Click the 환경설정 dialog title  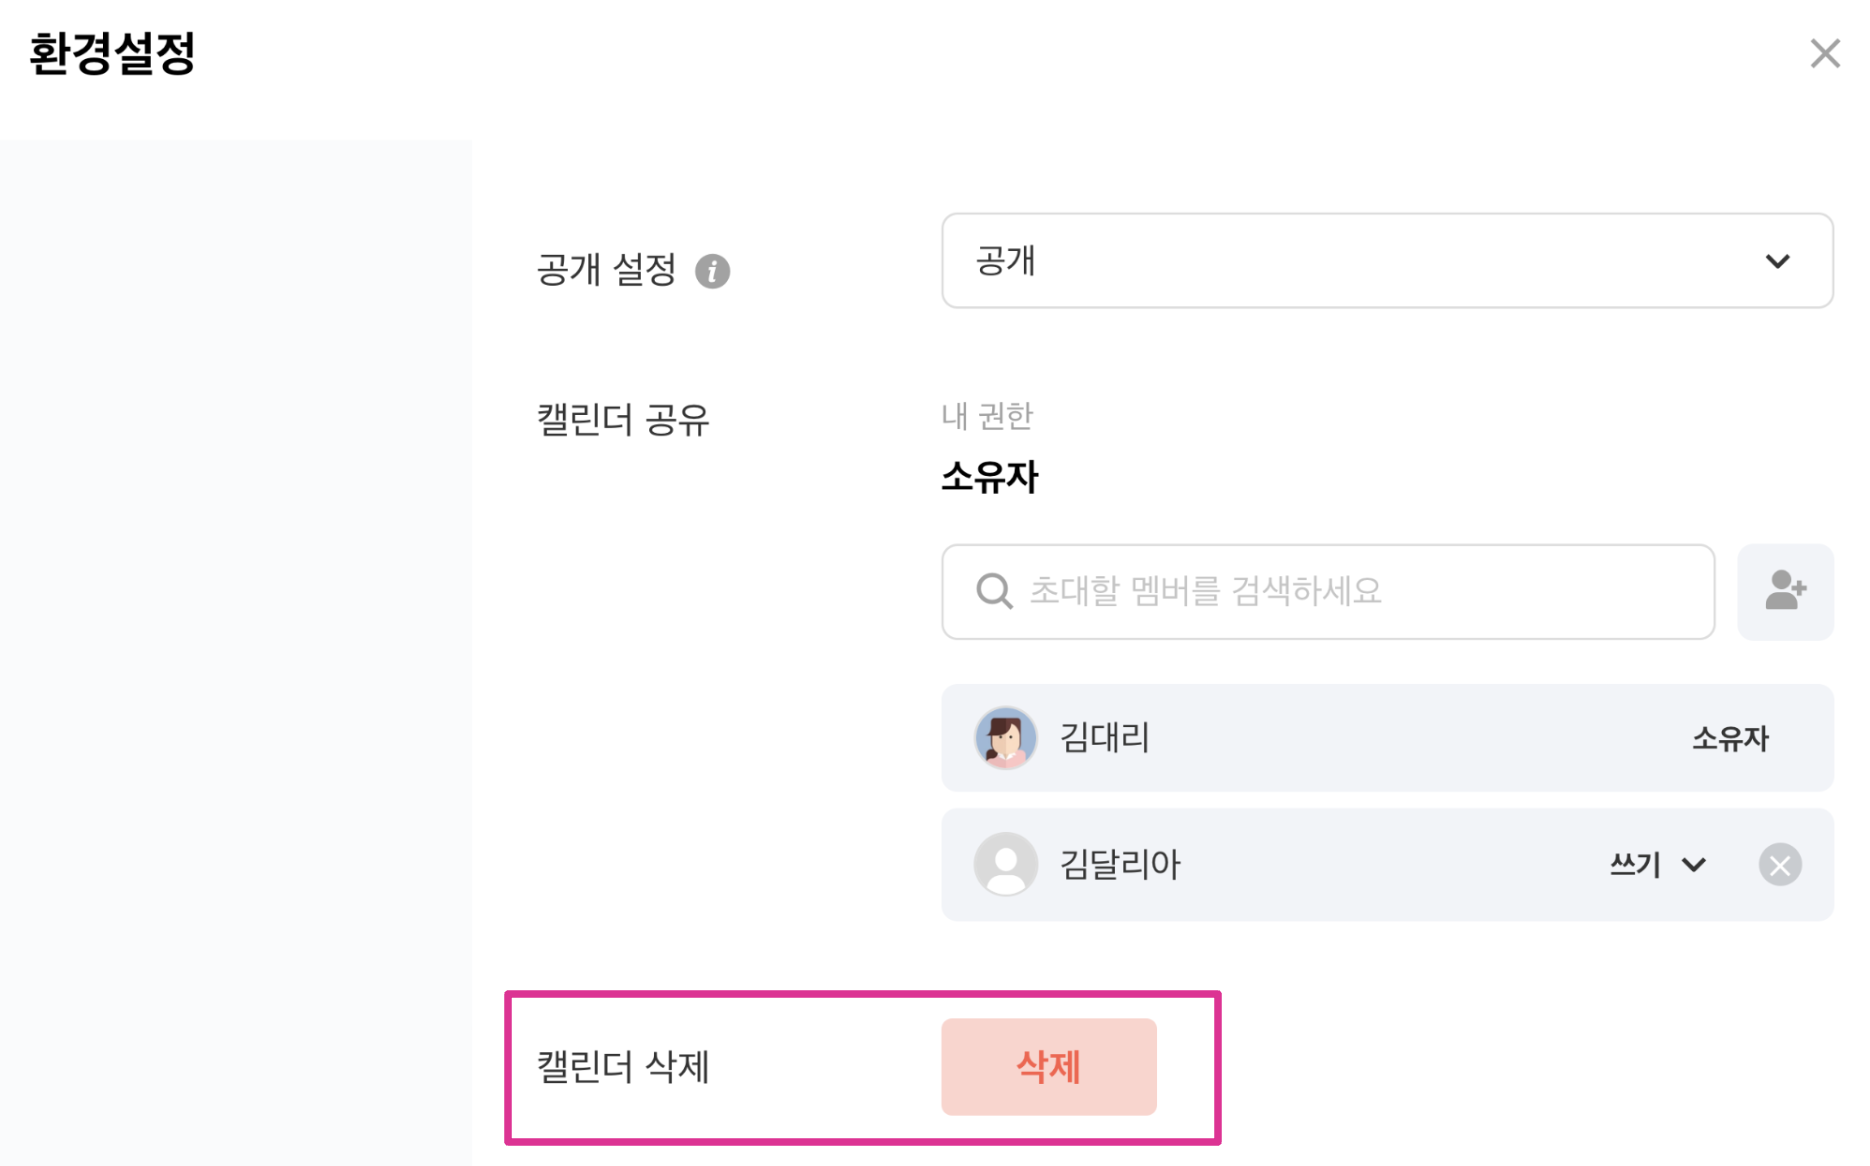pyautogui.click(x=112, y=54)
